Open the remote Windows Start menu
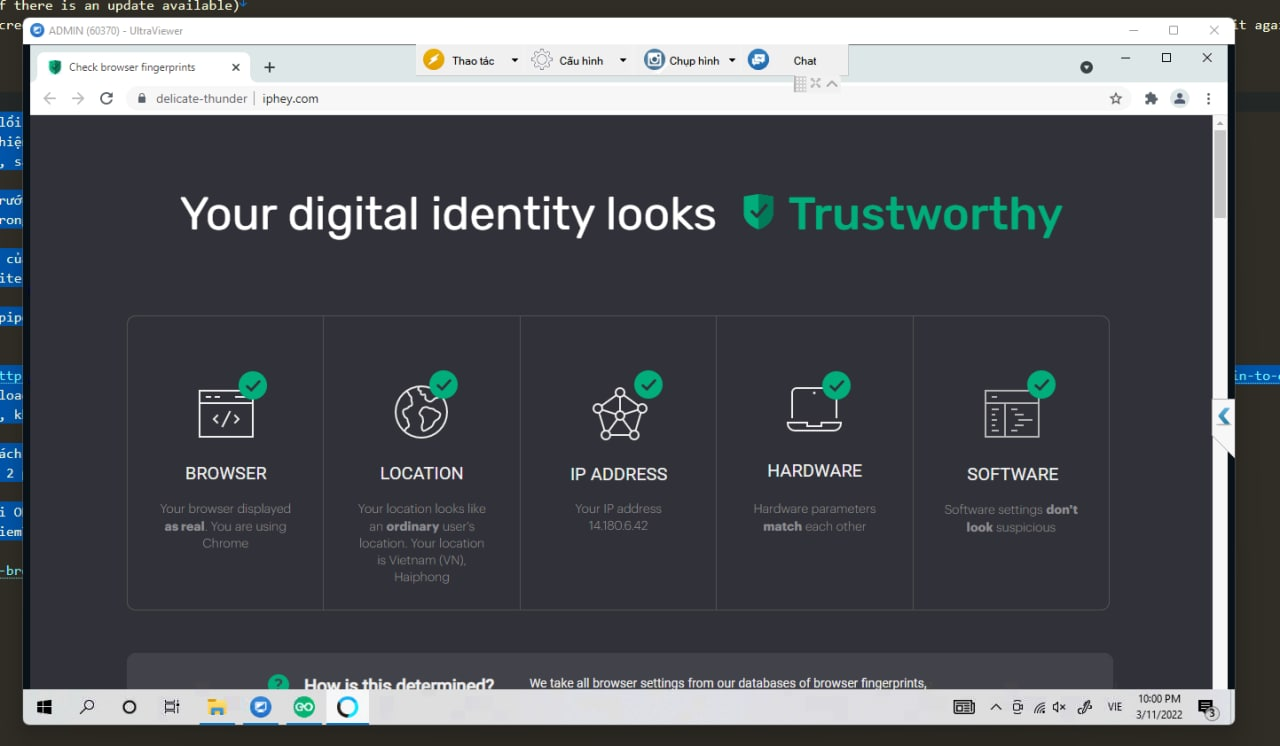Screen dimensions: 1280x746 (44, 707)
